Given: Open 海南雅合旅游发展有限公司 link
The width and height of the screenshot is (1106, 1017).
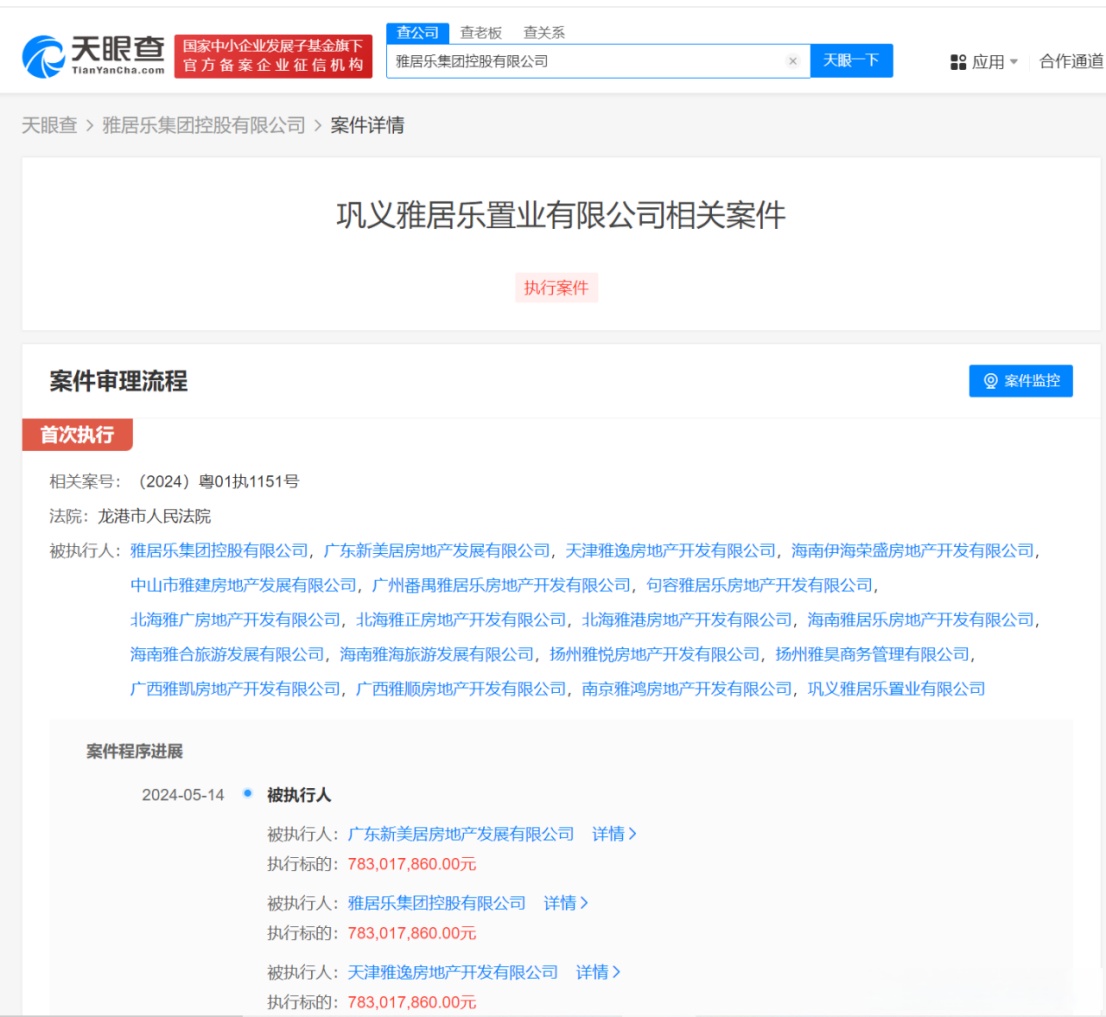Looking at the screenshot, I should (x=227, y=654).
